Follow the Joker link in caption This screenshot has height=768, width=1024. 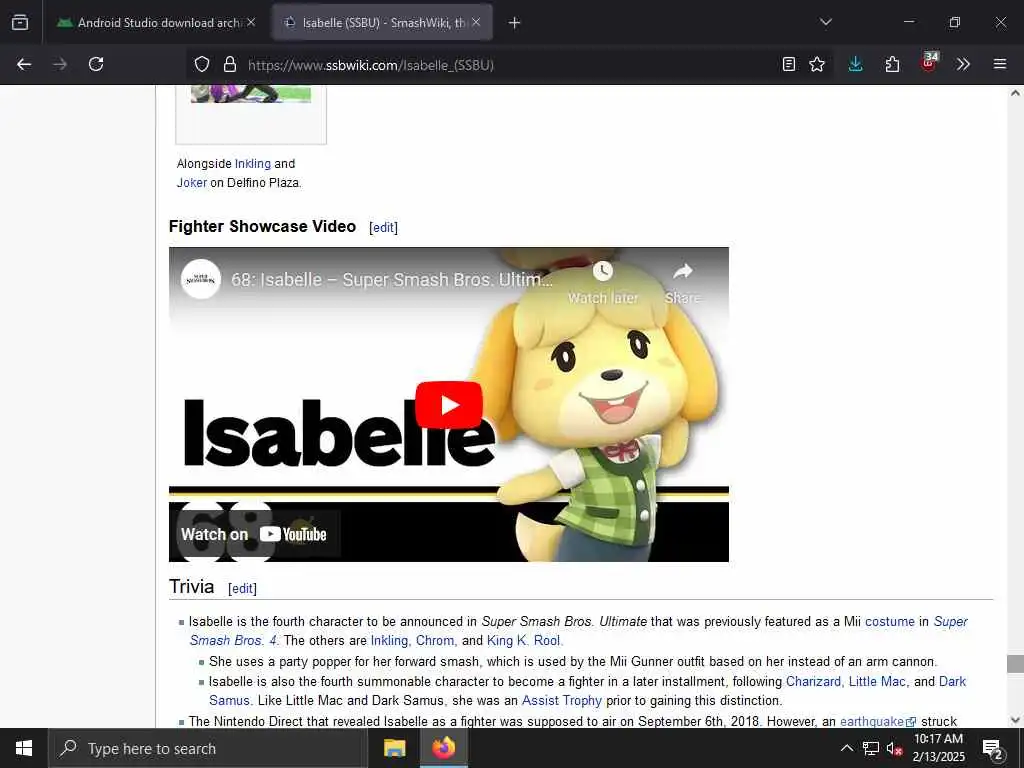pos(191,182)
